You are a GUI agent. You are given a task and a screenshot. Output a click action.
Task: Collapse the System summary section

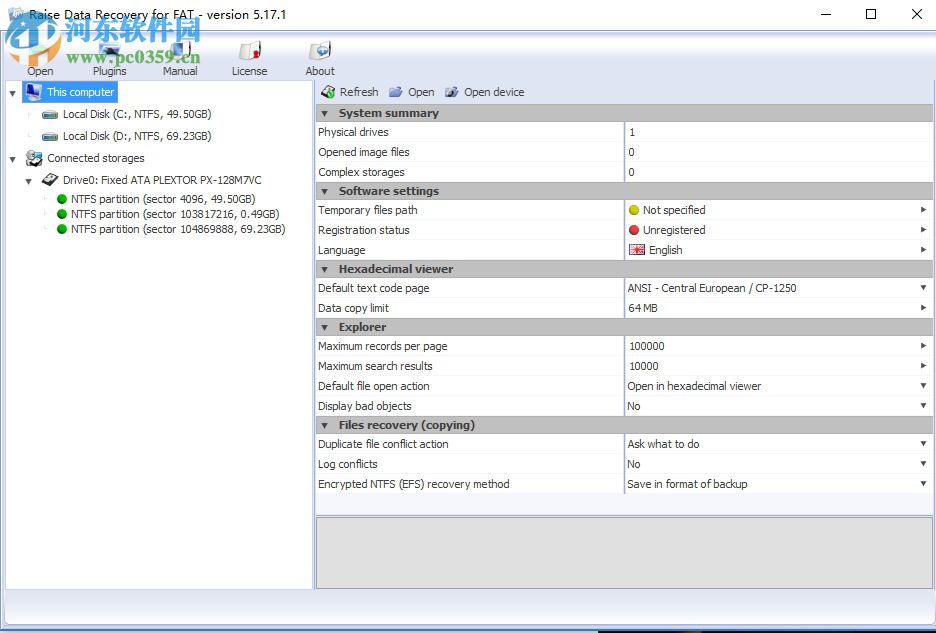point(325,114)
